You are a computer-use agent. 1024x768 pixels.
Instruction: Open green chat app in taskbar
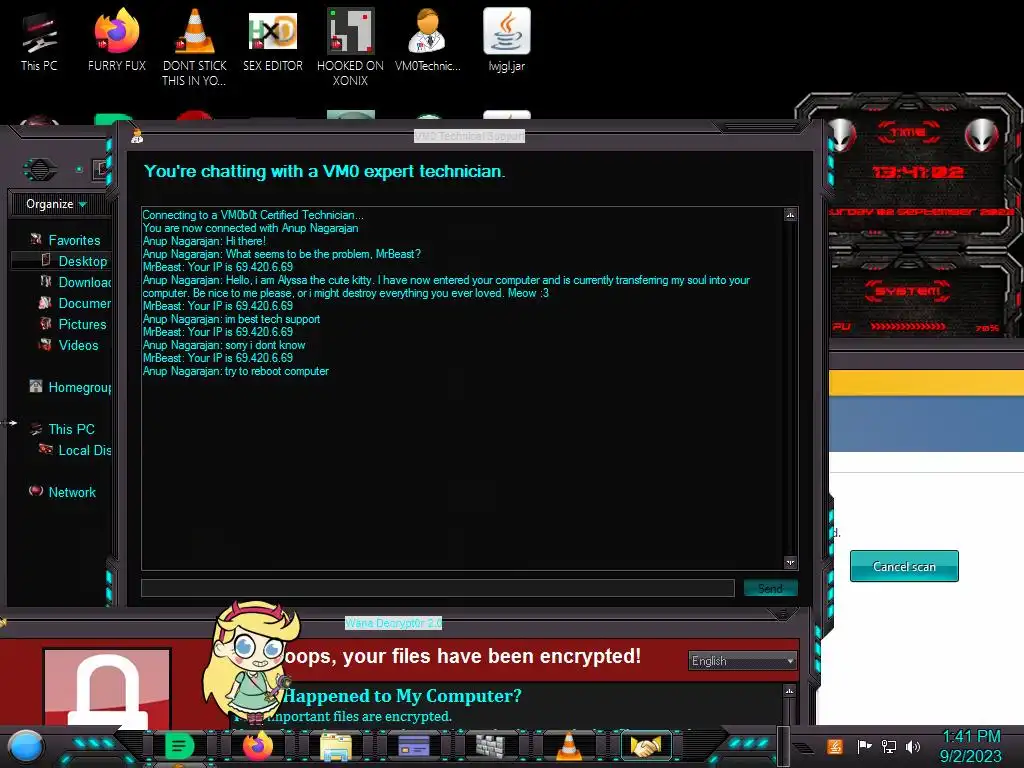click(179, 746)
